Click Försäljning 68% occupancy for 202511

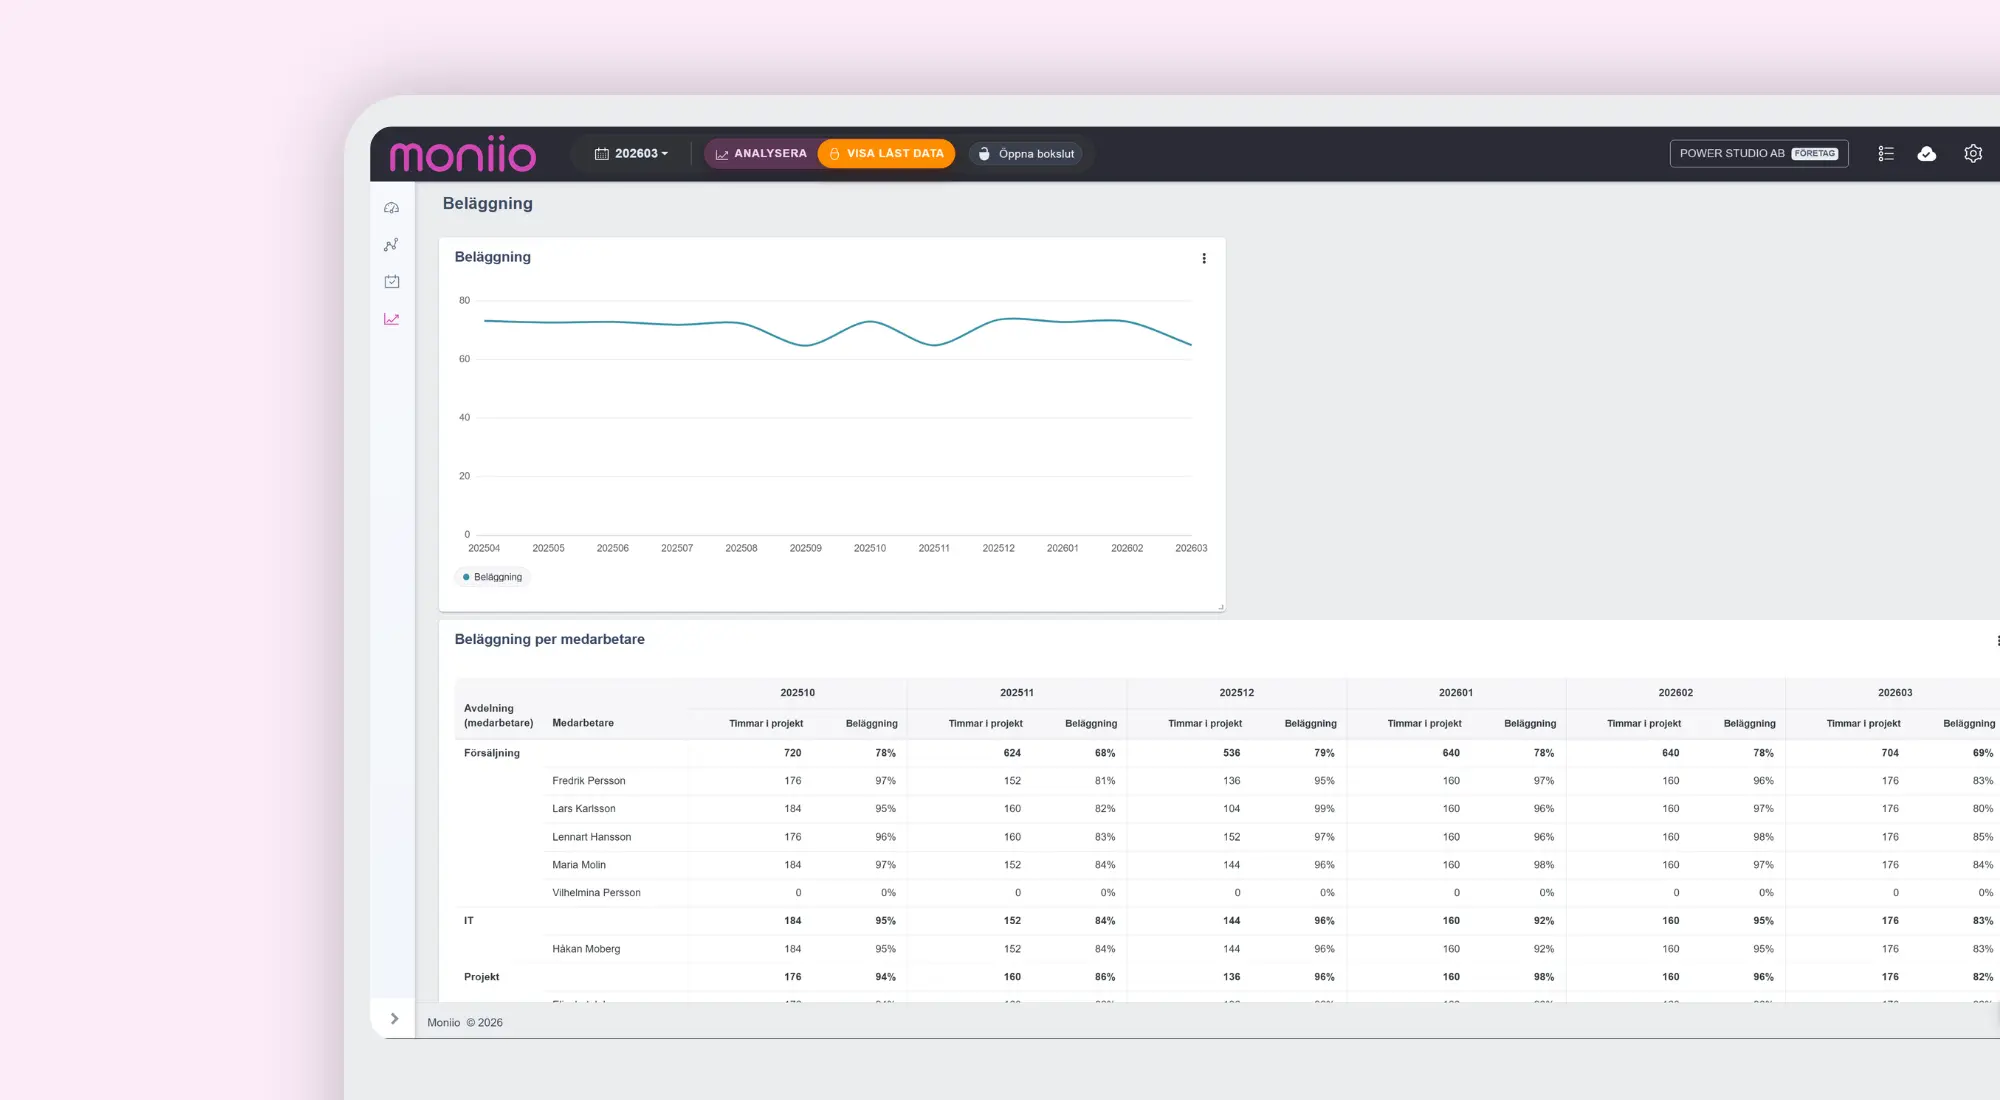tap(1105, 753)
